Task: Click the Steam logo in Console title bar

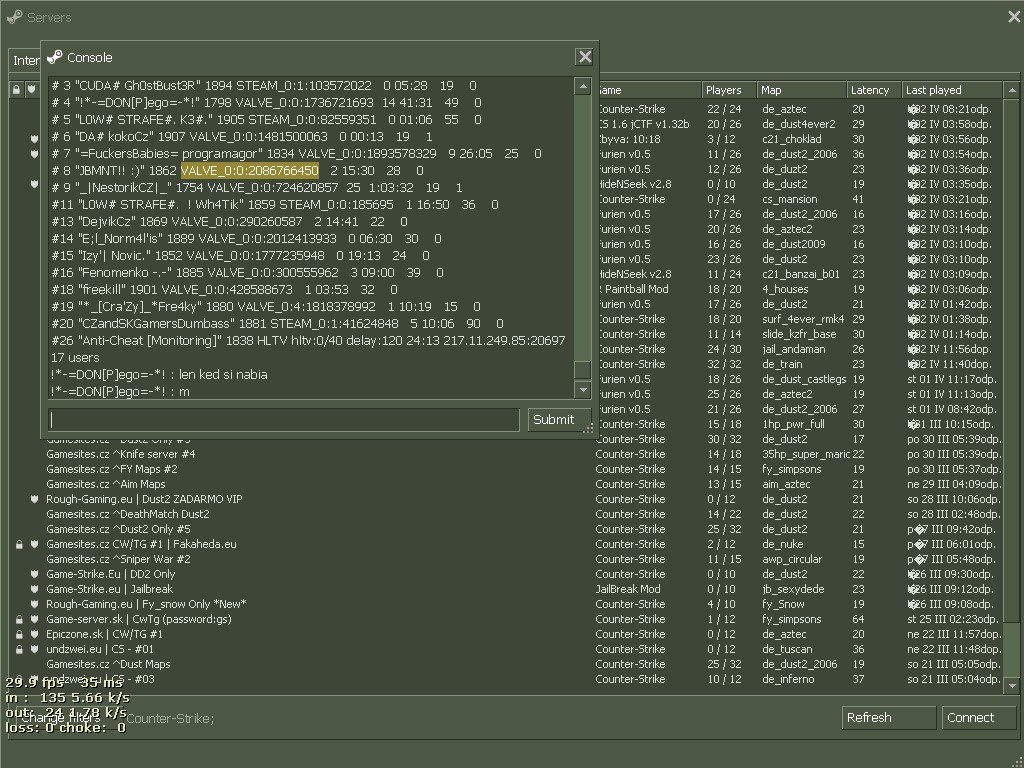Action: [x=55, y=57]
